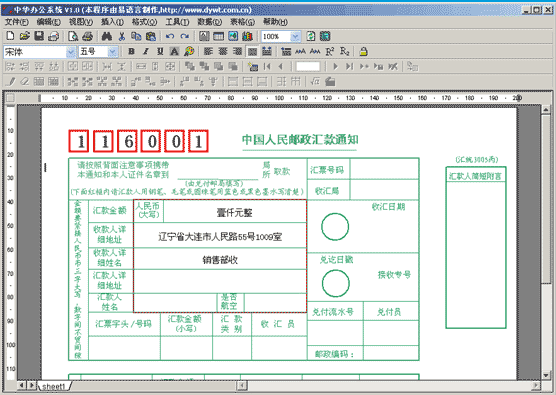Open the 视图(V) menu
Viewport: 556px width, 395px height.
click(x=81, y=22)
